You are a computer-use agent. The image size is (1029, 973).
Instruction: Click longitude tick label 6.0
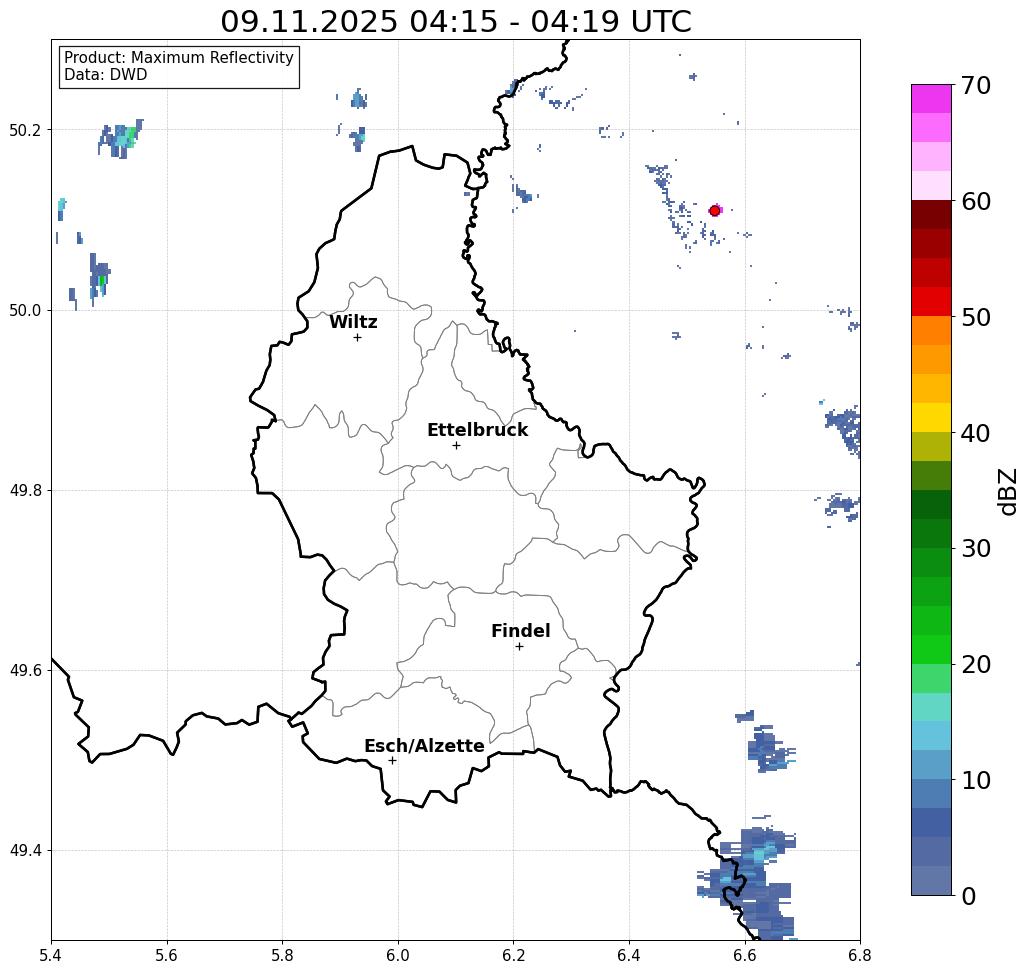(x=398, y=955)
